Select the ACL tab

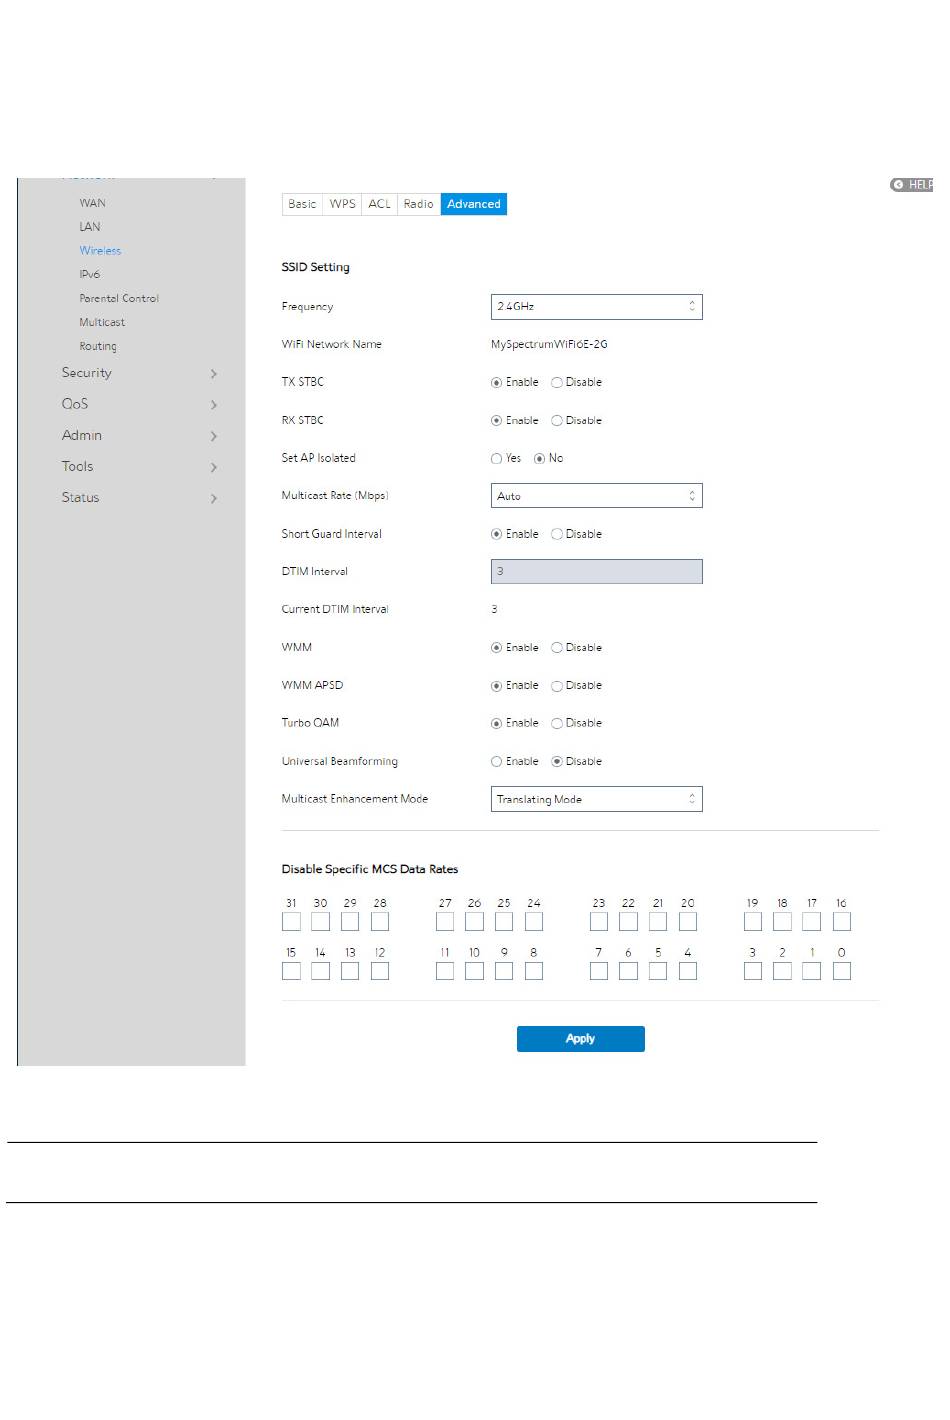point(380,204)
